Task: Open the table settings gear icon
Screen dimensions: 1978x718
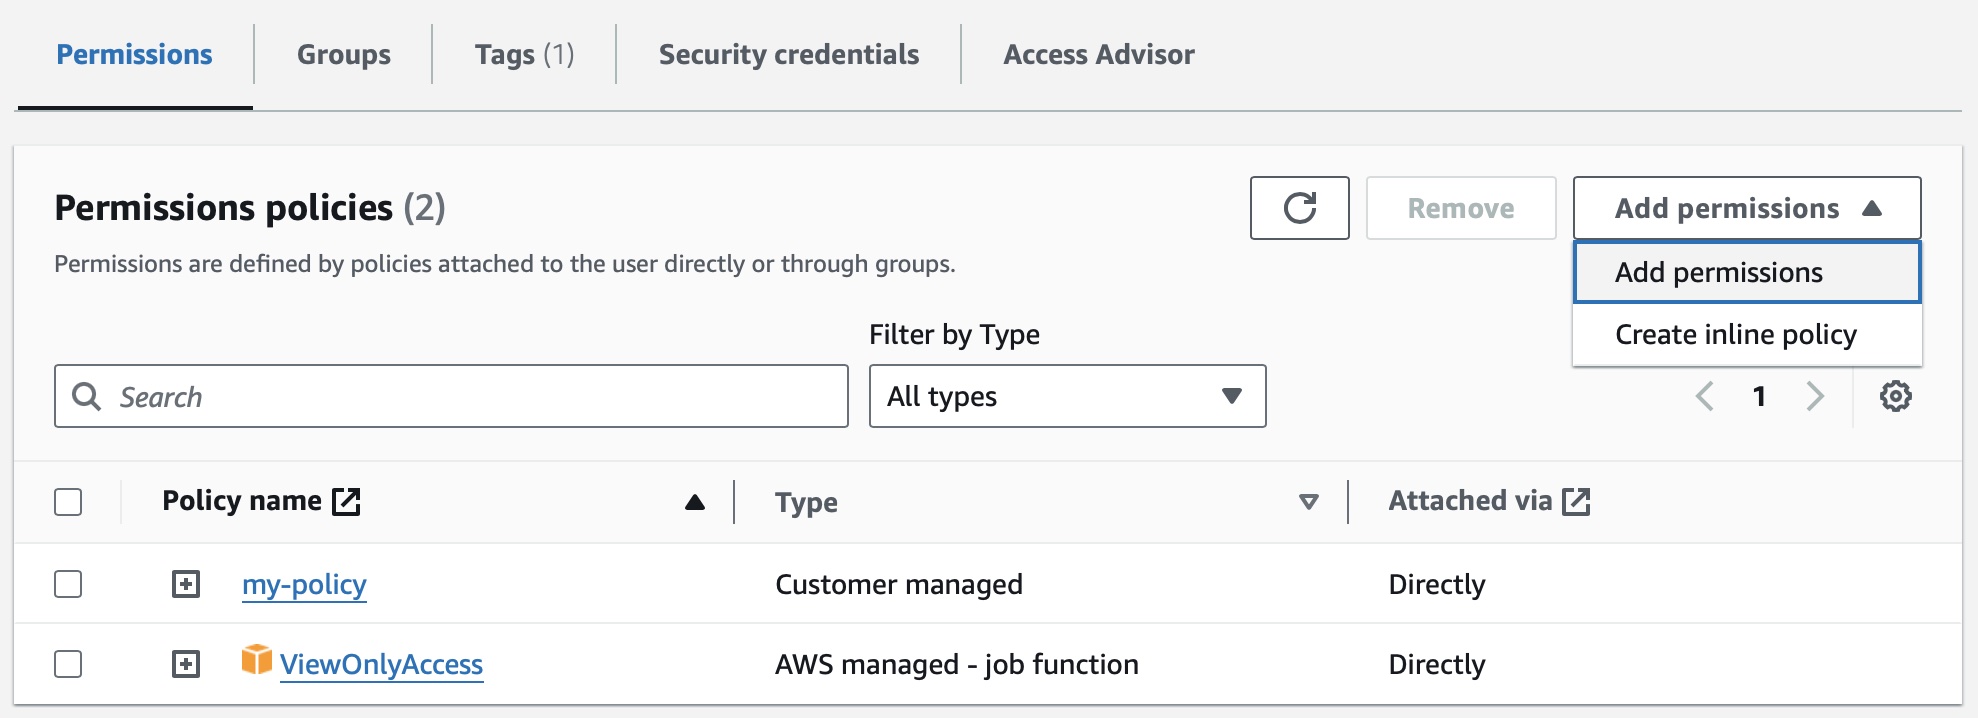Action: click(1895, 396)
